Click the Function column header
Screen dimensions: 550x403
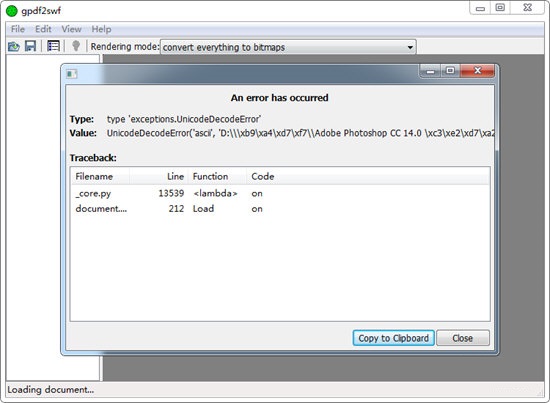[x=217, y=176]
